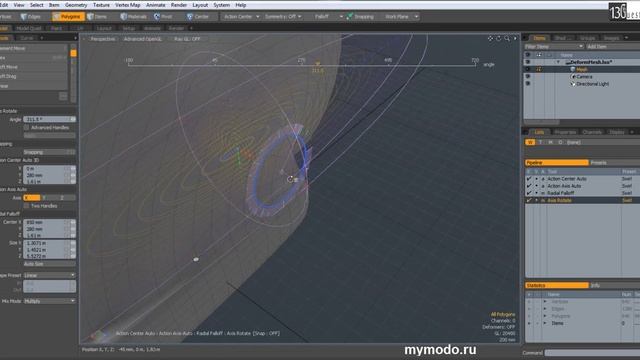This screenshot has height=360, width=640.
Task: Click the Auto Size button
Action: tap(49, 264)
